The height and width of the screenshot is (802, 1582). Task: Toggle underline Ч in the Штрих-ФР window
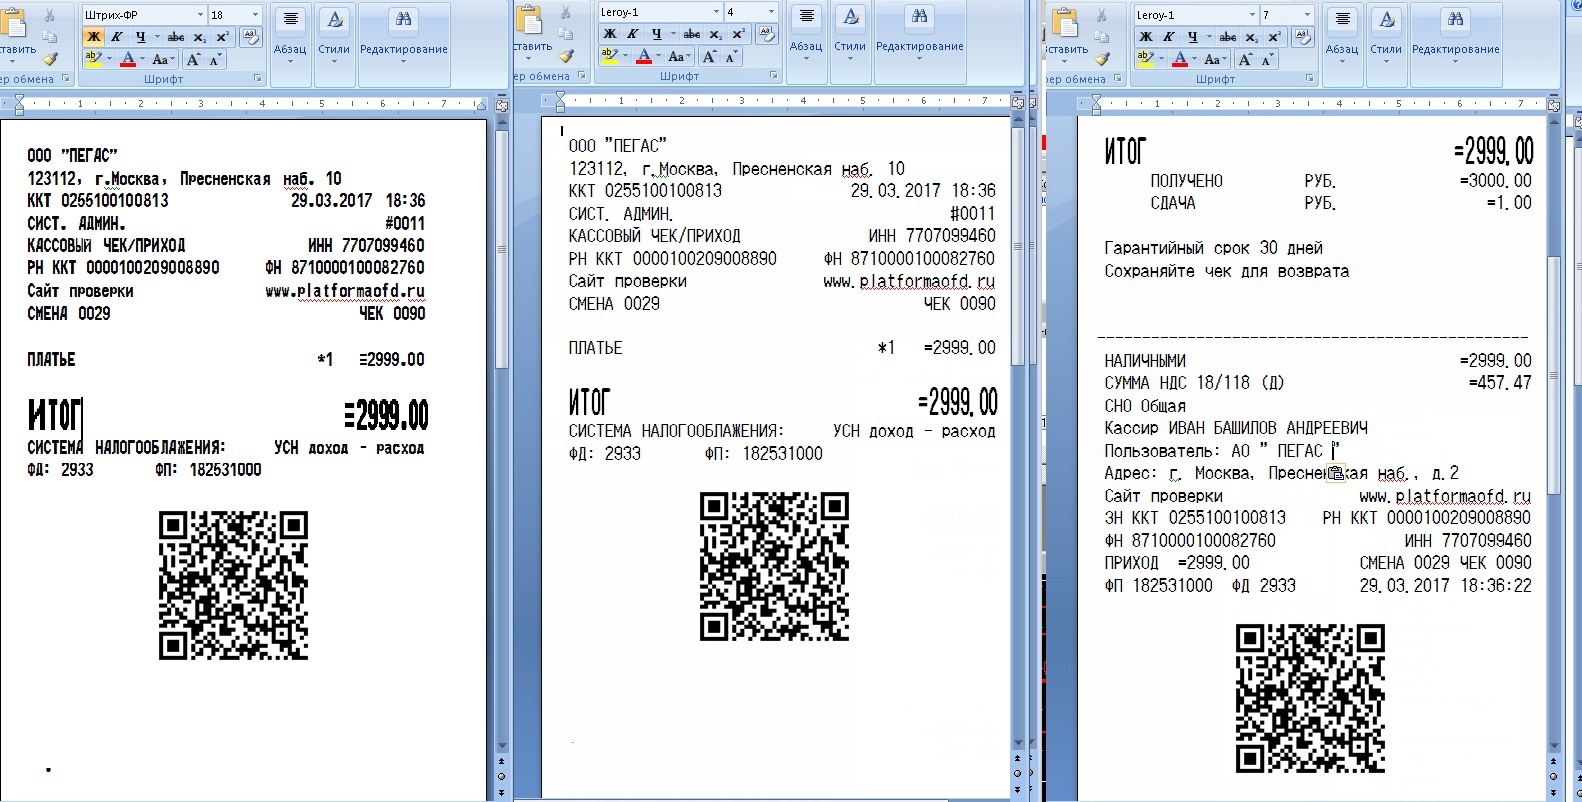click(x=140, y=37)
